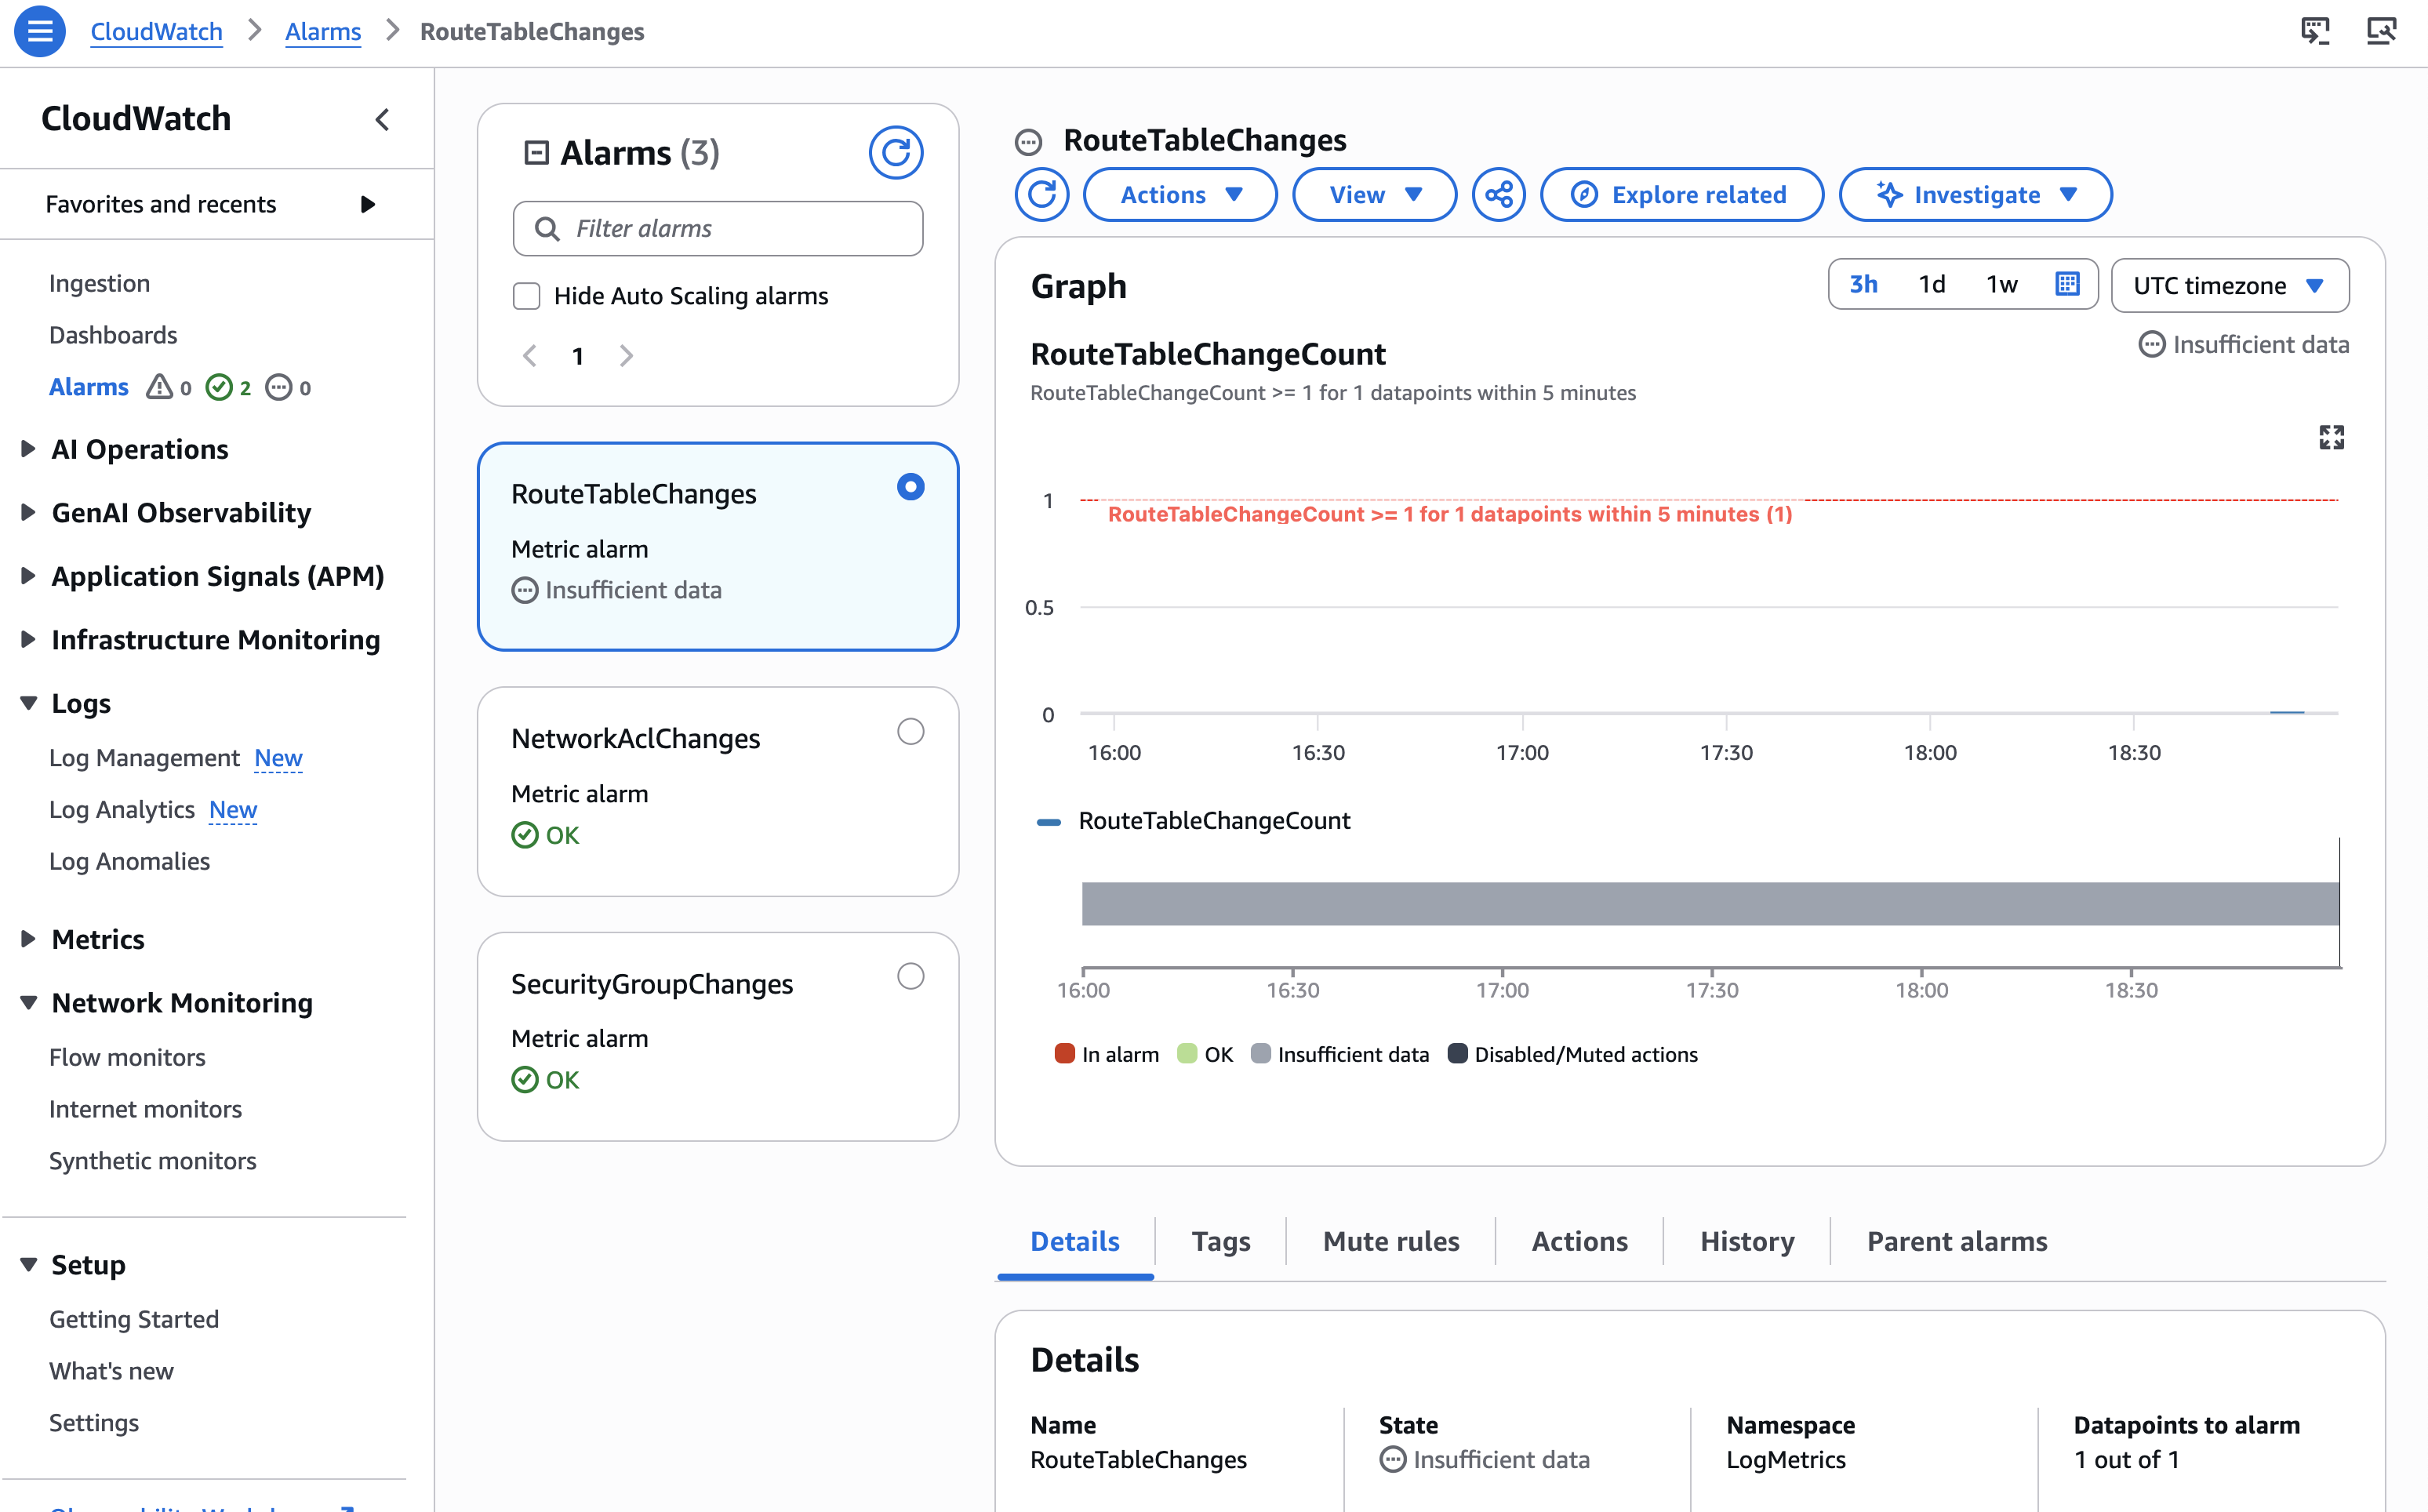
Task: Change the UTC timezone dropdown
Action: click(2229, 286)
